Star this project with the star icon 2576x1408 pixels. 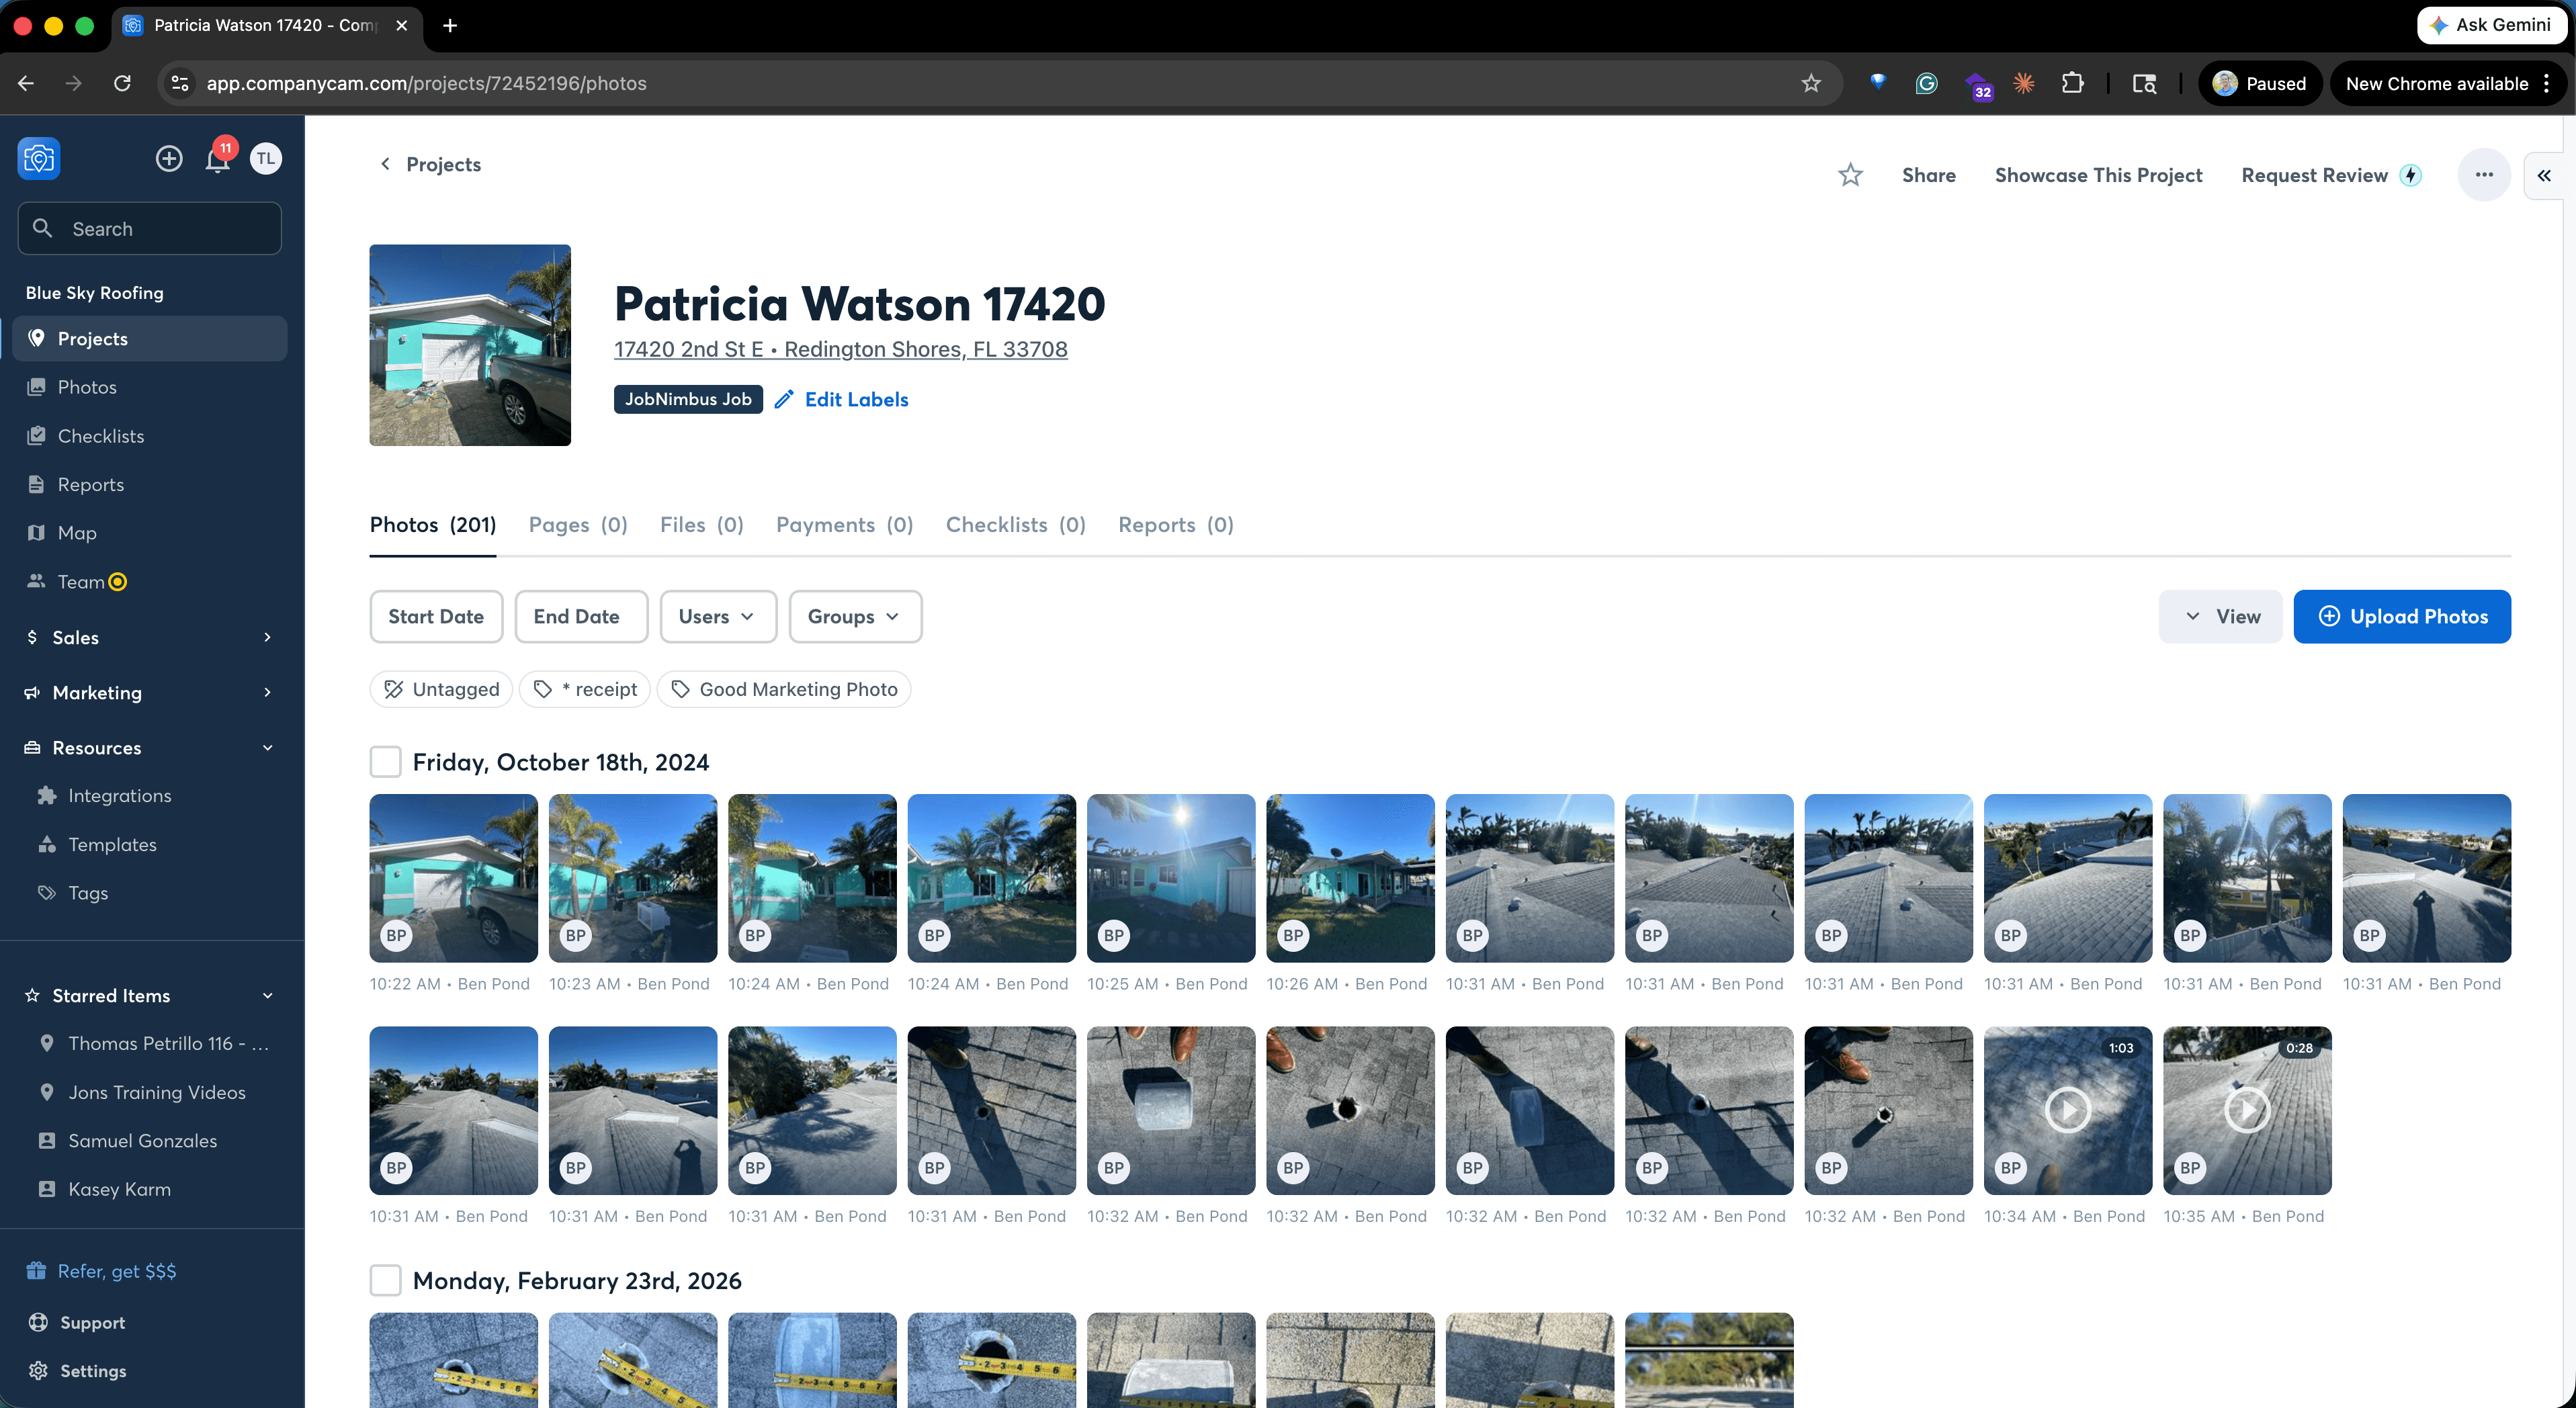[x=1850, y=175]
